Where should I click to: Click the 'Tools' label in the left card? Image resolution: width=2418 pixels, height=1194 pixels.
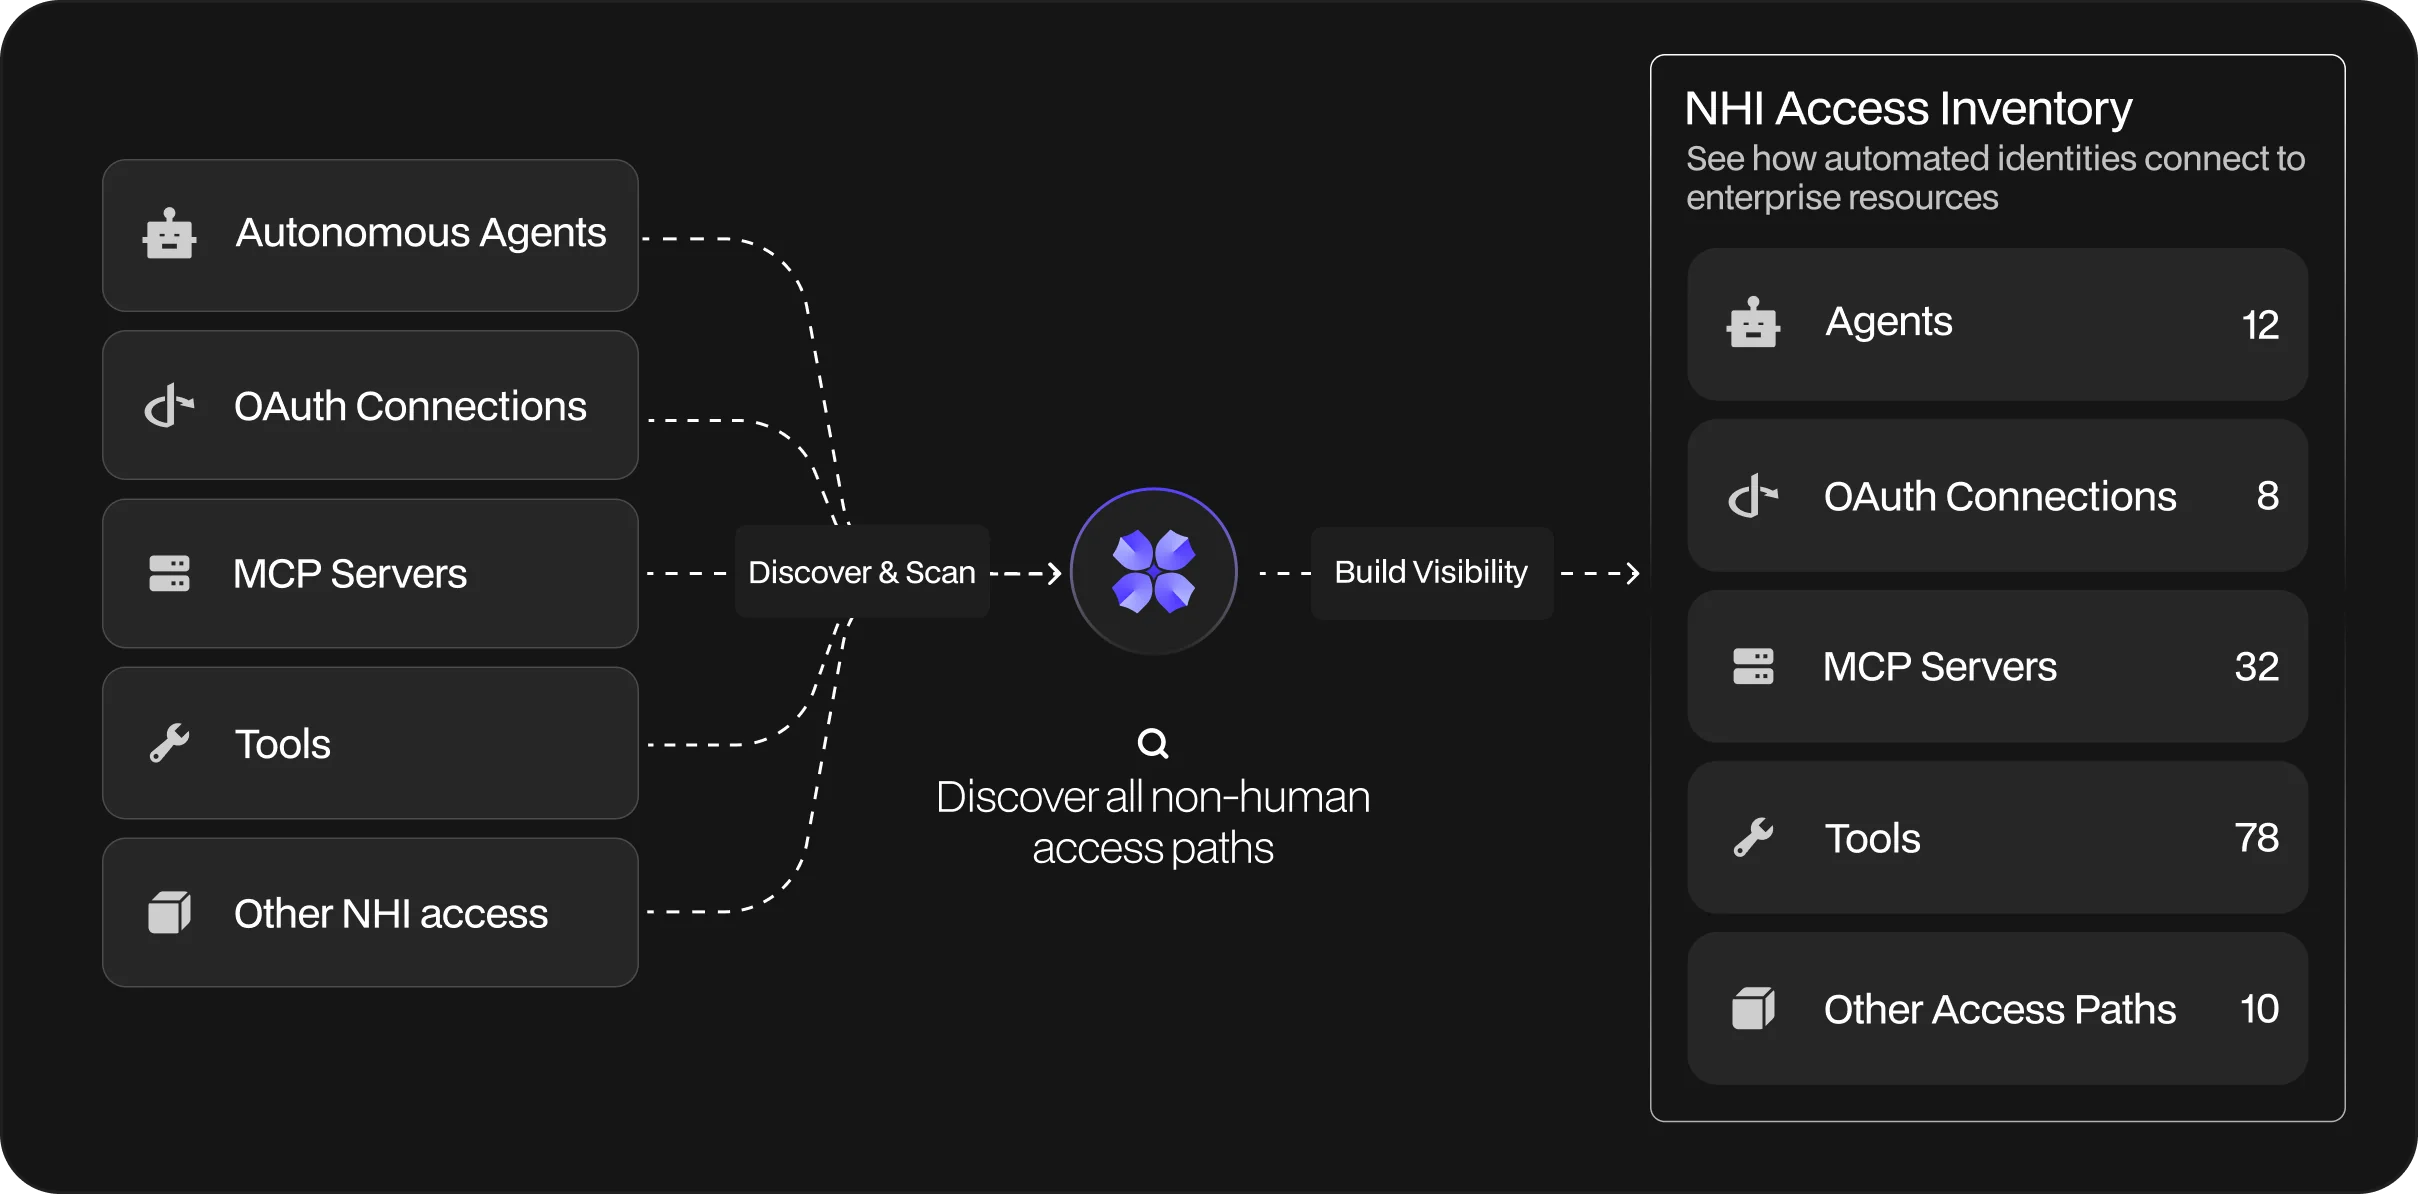(x=283, y=744)
